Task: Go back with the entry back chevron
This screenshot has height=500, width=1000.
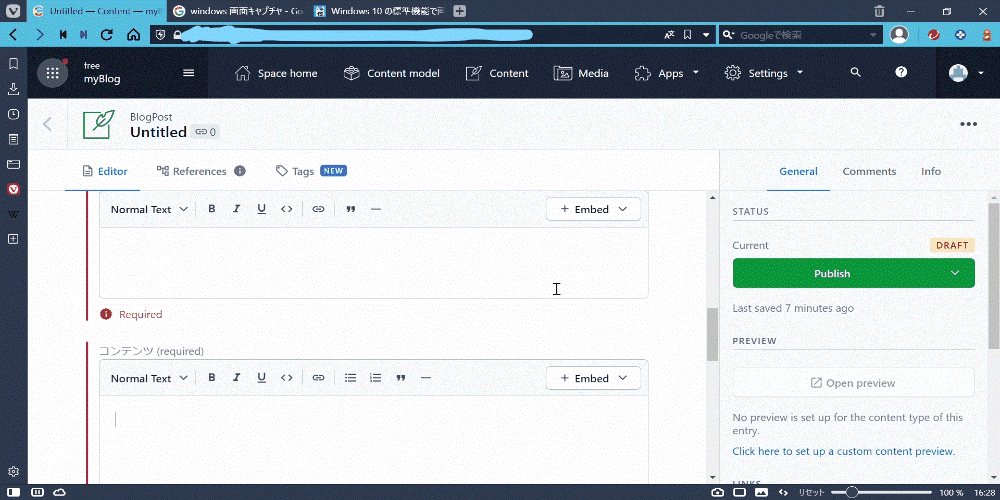Action: point(47,124)
